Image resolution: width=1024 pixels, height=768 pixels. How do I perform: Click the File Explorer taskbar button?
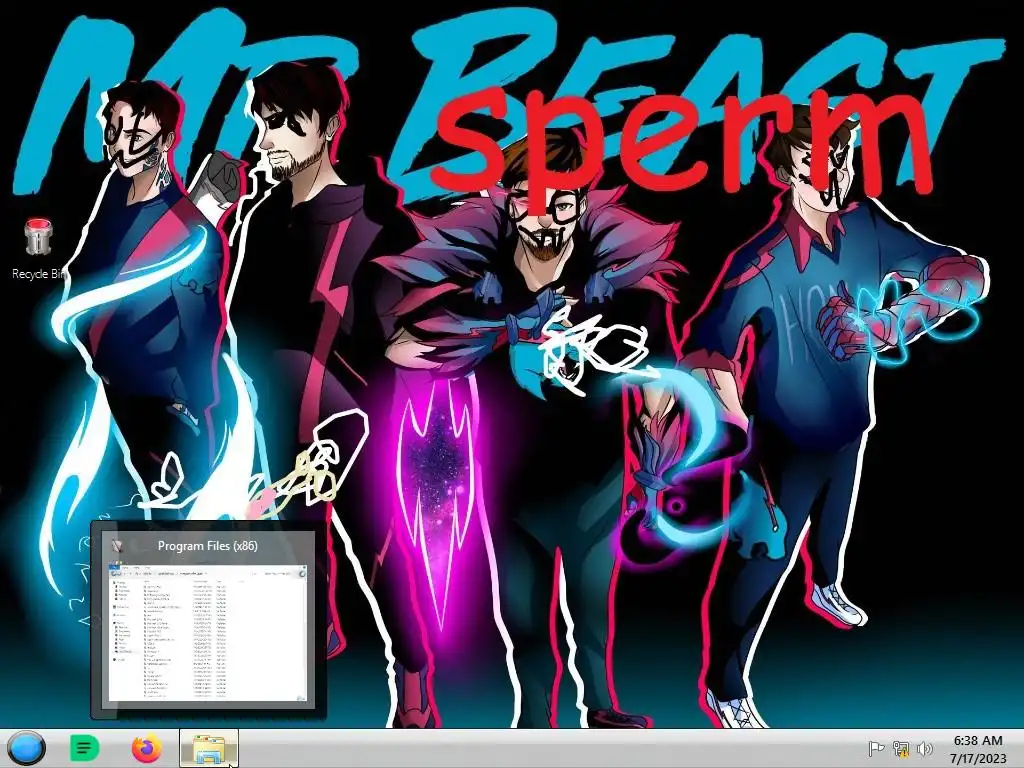pyautogui.click(x=209, y=748)
